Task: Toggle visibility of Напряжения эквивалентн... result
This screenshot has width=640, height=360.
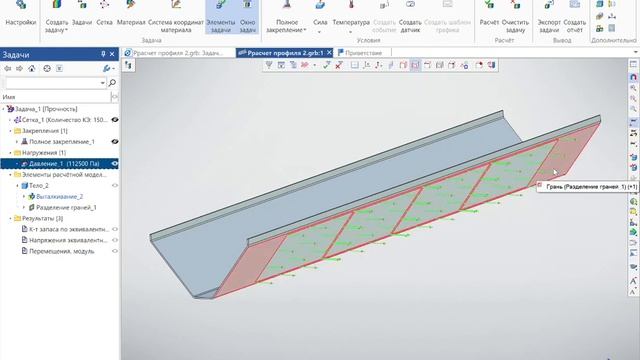Action: tap(115, 240)
